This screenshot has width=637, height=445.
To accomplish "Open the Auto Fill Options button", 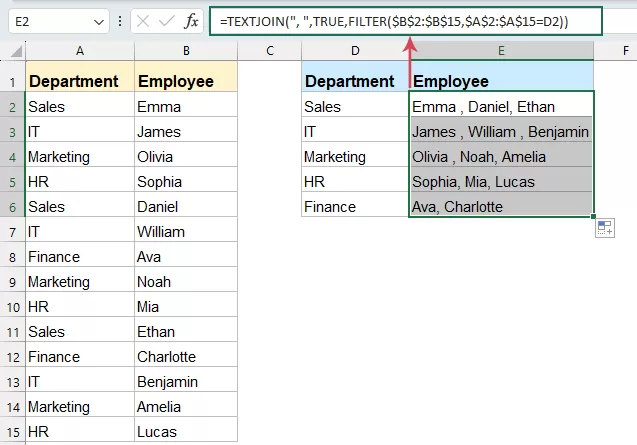I will pos(604,228).
